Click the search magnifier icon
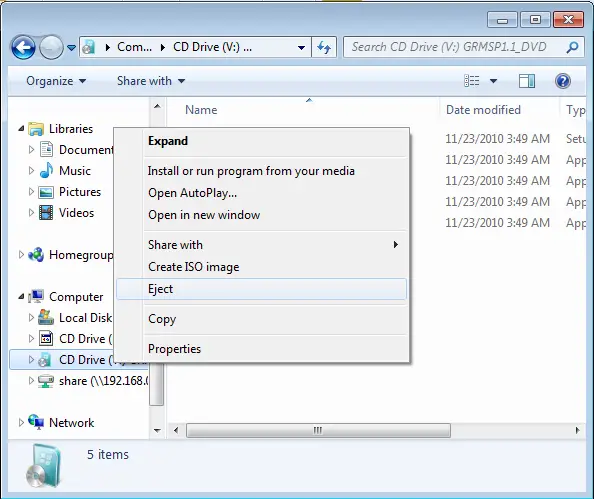594x499 pixels. click(572, 47)
